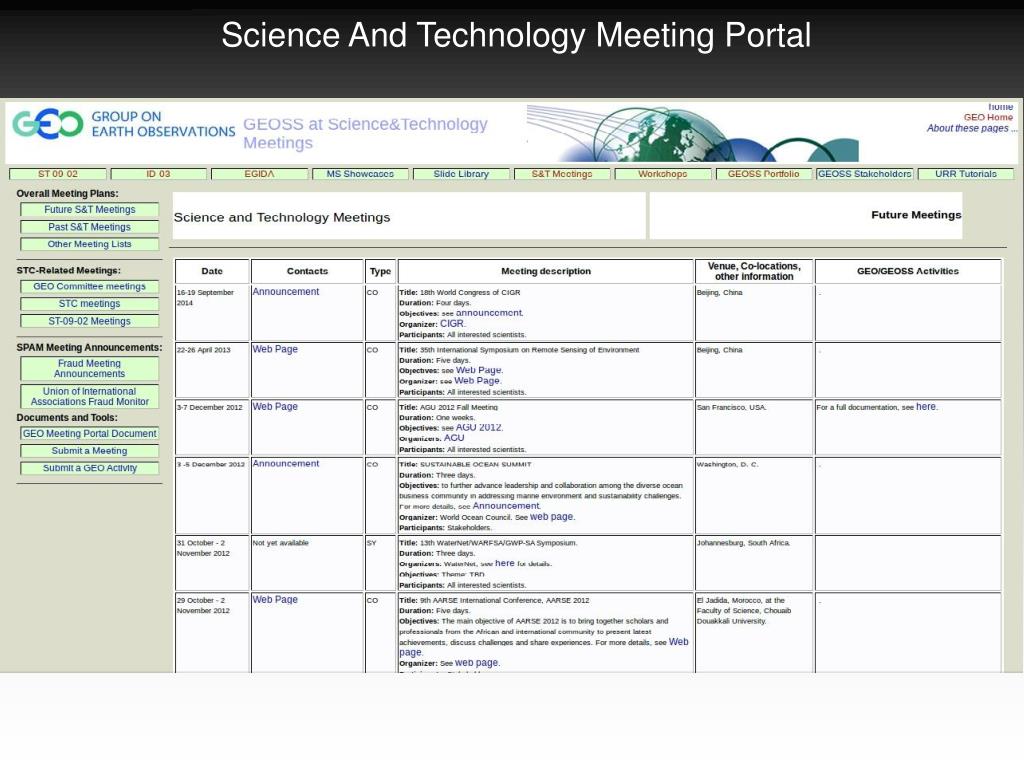
Task: Click the globe banner image
Action: (692, 133)
